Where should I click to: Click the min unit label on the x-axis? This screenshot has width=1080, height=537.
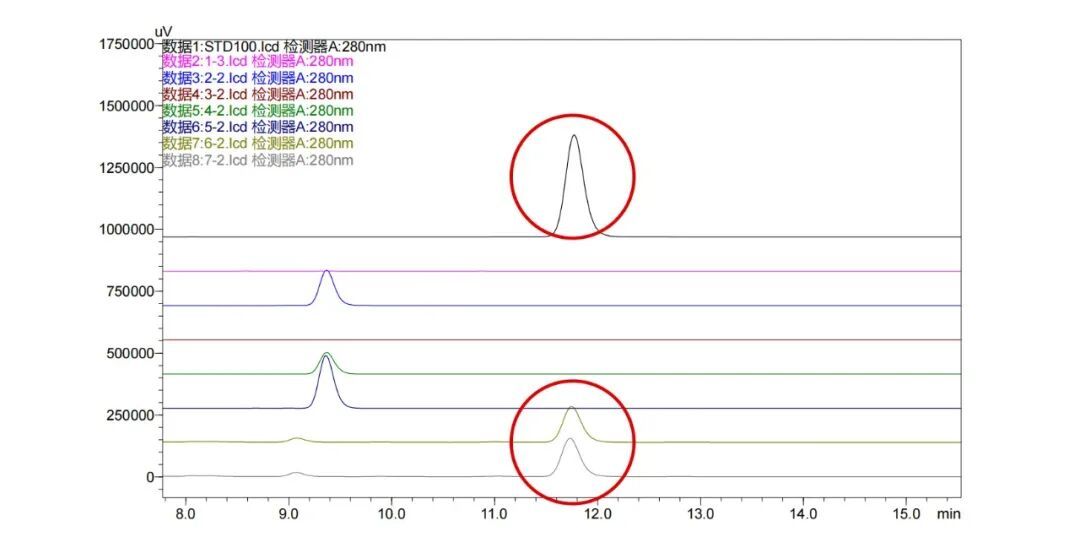(948, 514)
